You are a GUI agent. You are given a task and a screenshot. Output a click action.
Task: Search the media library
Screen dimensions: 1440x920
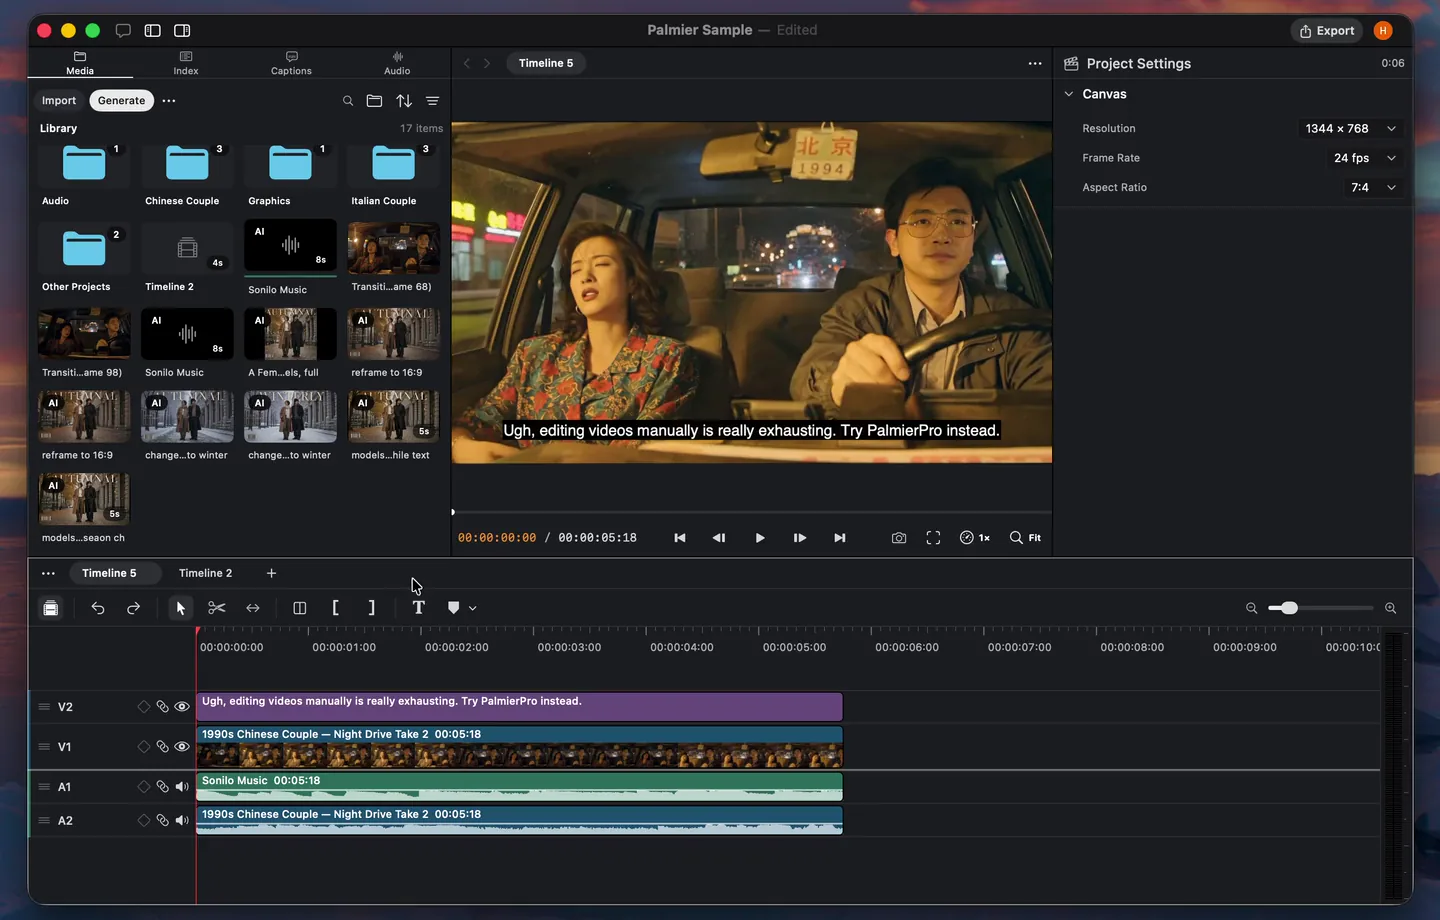348,101
